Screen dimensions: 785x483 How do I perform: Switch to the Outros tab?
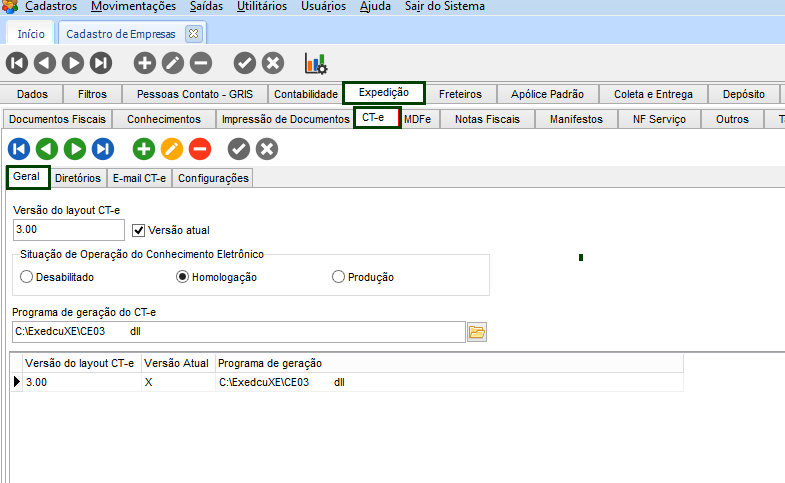coord(732,119)
